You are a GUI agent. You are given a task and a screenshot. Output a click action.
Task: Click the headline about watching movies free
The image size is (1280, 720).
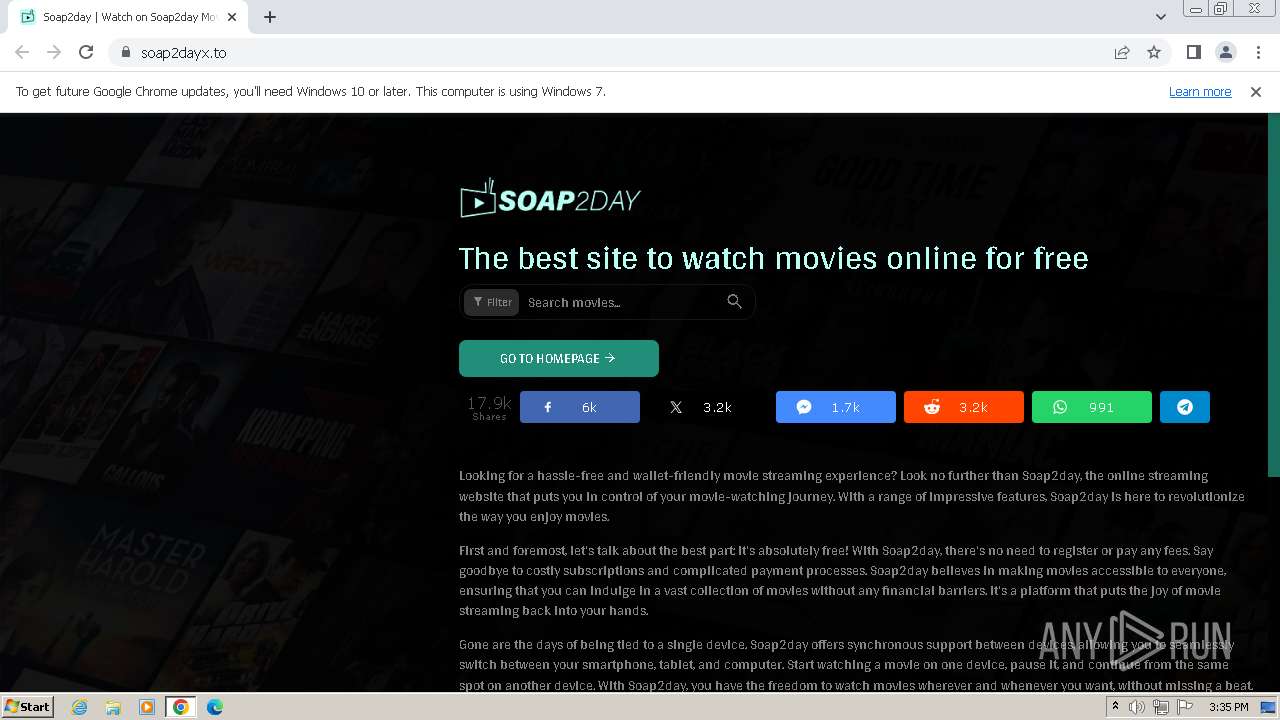tap(773, 258)
